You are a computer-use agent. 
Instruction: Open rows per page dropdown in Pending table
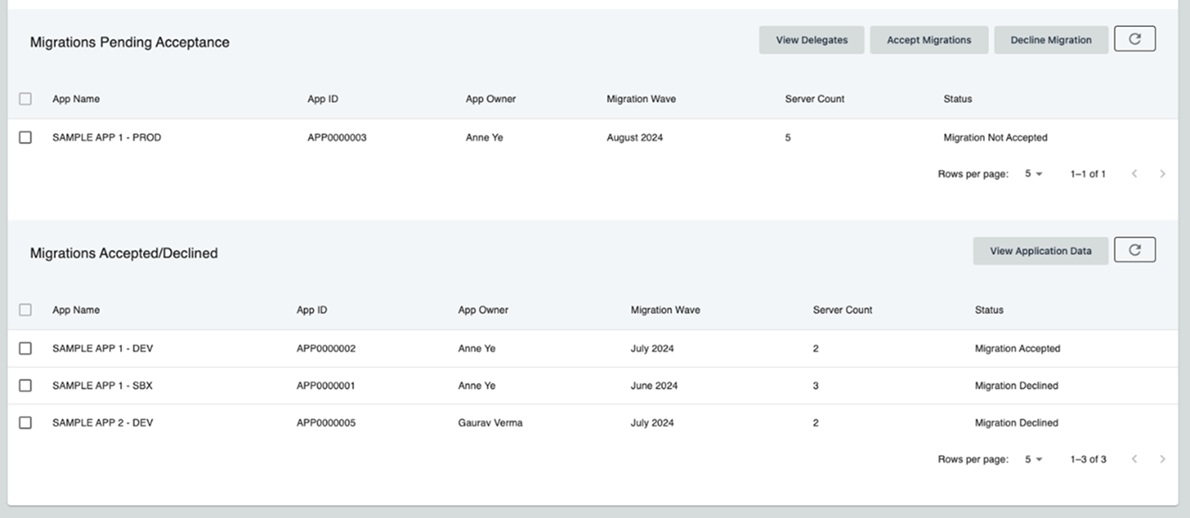coord(1033,174)
